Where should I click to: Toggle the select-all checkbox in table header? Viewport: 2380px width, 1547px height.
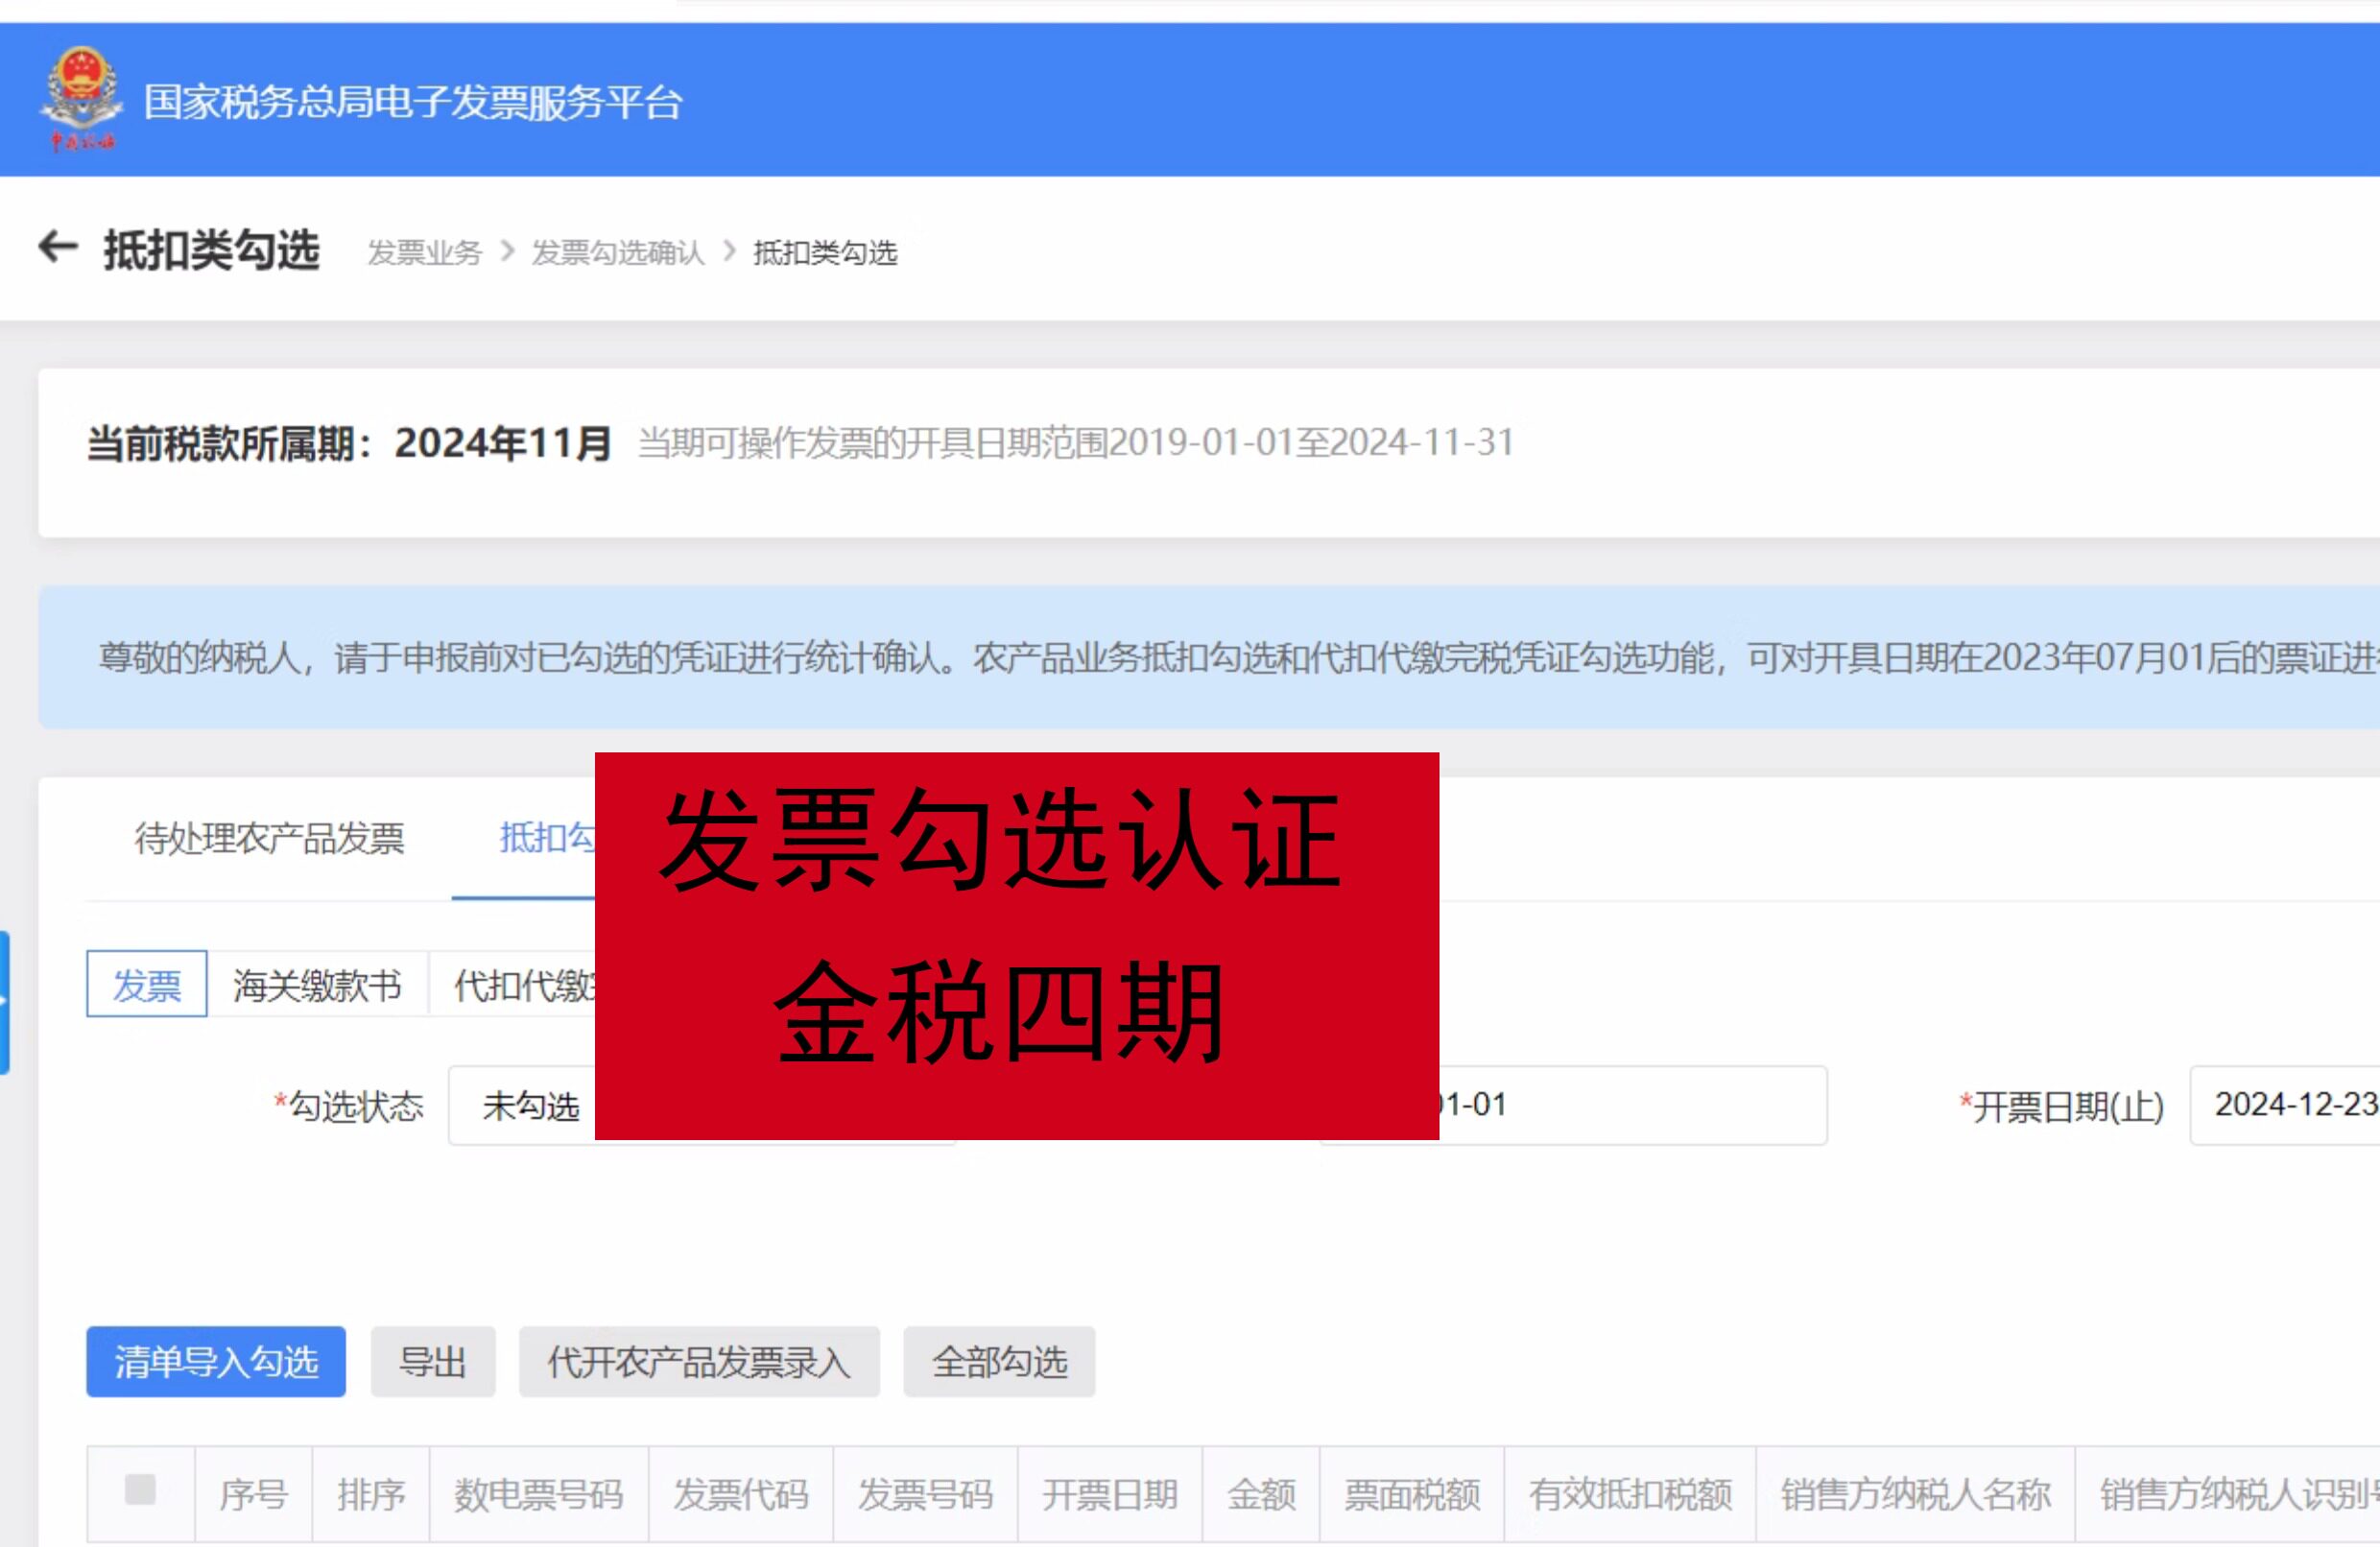140,1489
